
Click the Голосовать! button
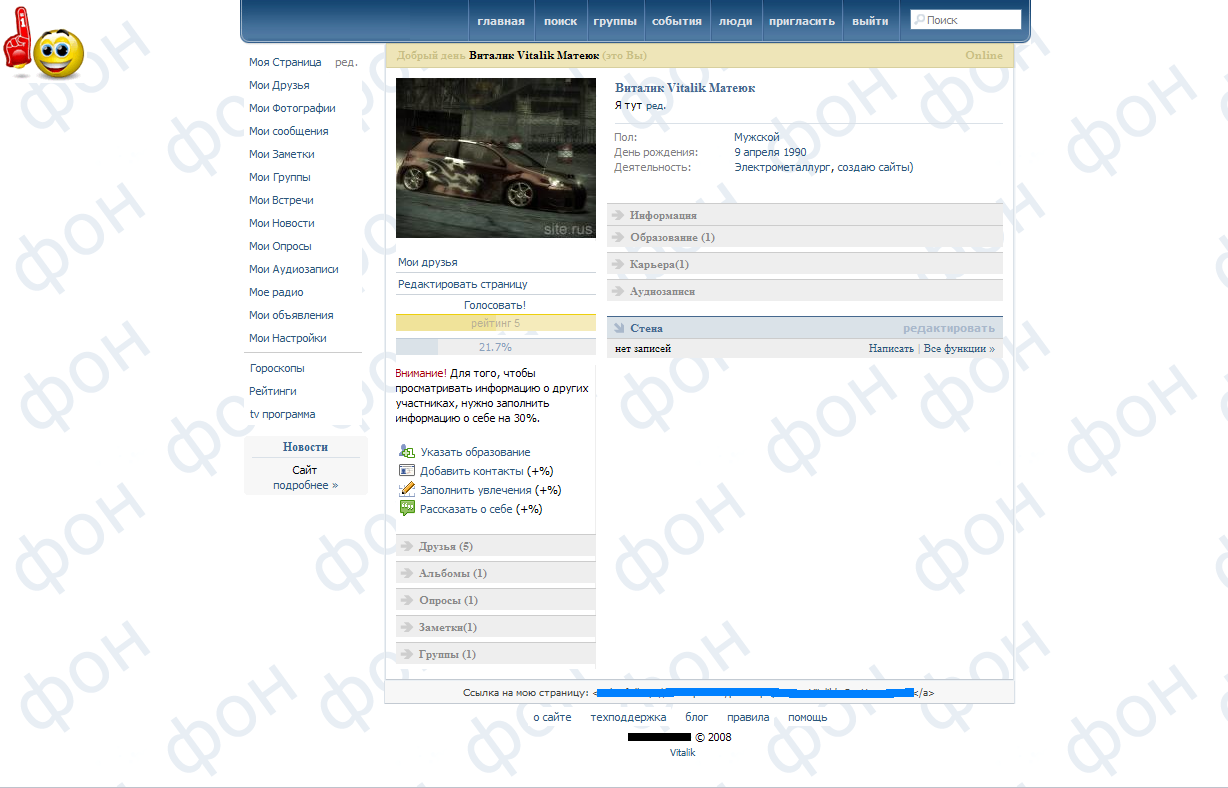point(495,304)
